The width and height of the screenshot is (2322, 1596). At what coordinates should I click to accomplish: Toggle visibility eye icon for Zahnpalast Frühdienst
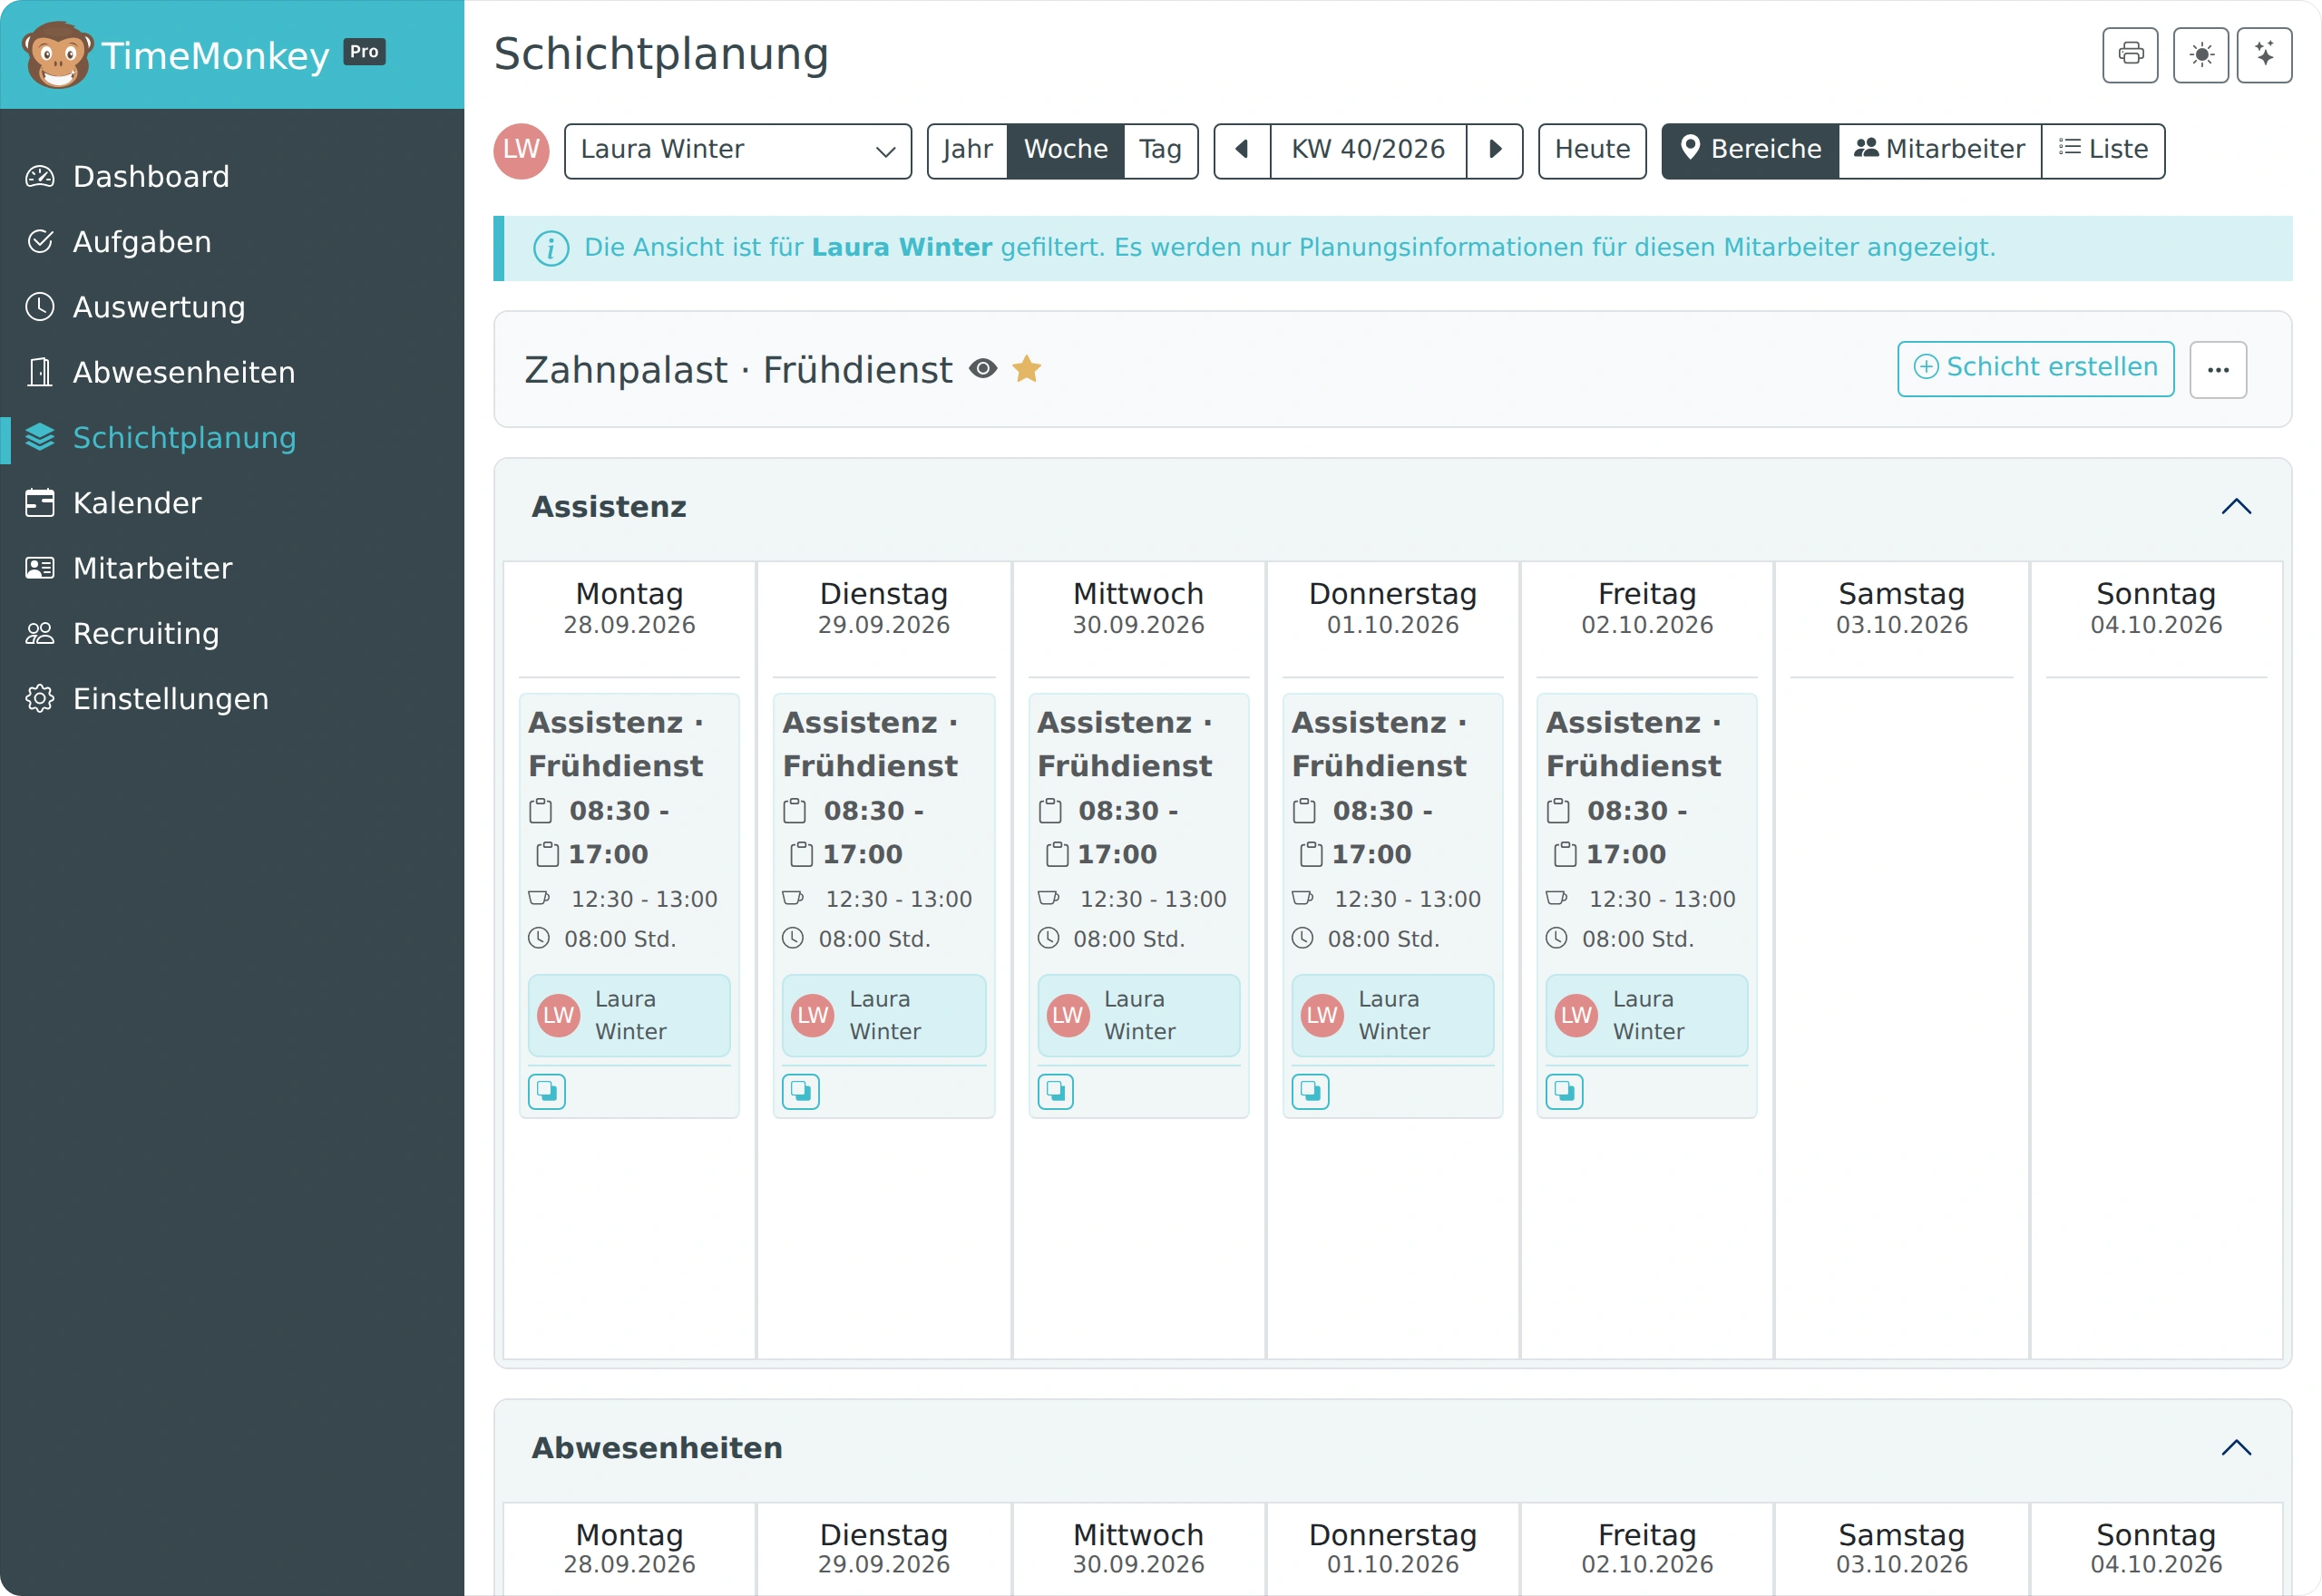[x=983, y=369]
